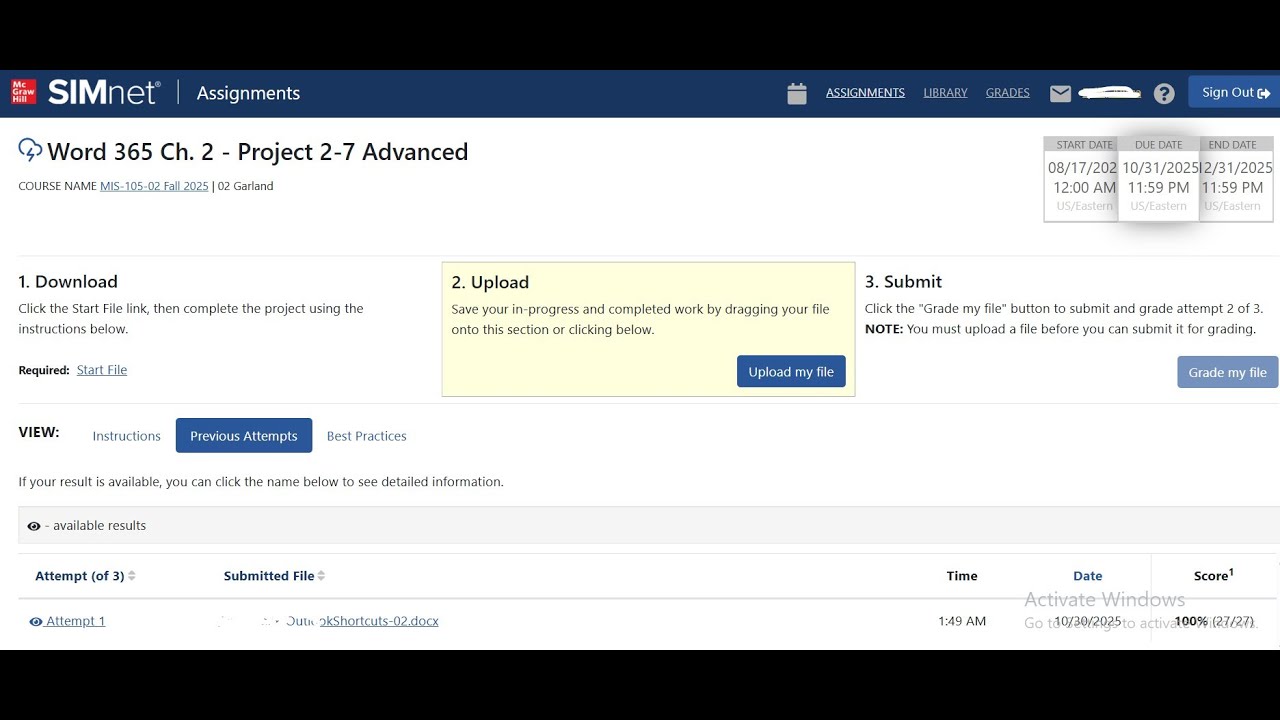Go to ASSIGNMENTS in top navigation
Screen dimensions: 1280x720
(865, 93)
